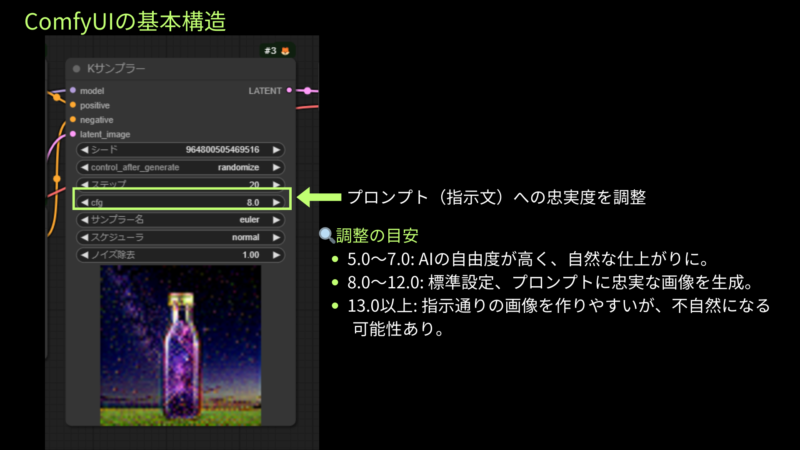Viewport: 800px width, 450px height.
Task: Click the negative input connector dot
Action: (73, 119)
